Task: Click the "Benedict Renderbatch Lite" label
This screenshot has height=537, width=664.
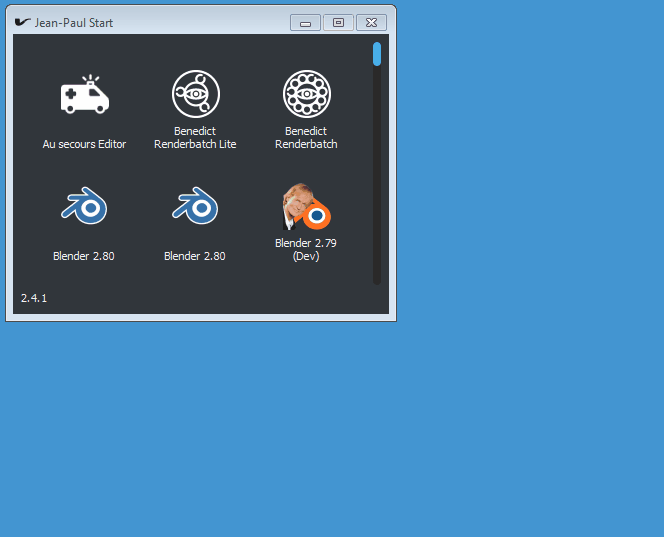Action: click(x=195, y=138)
